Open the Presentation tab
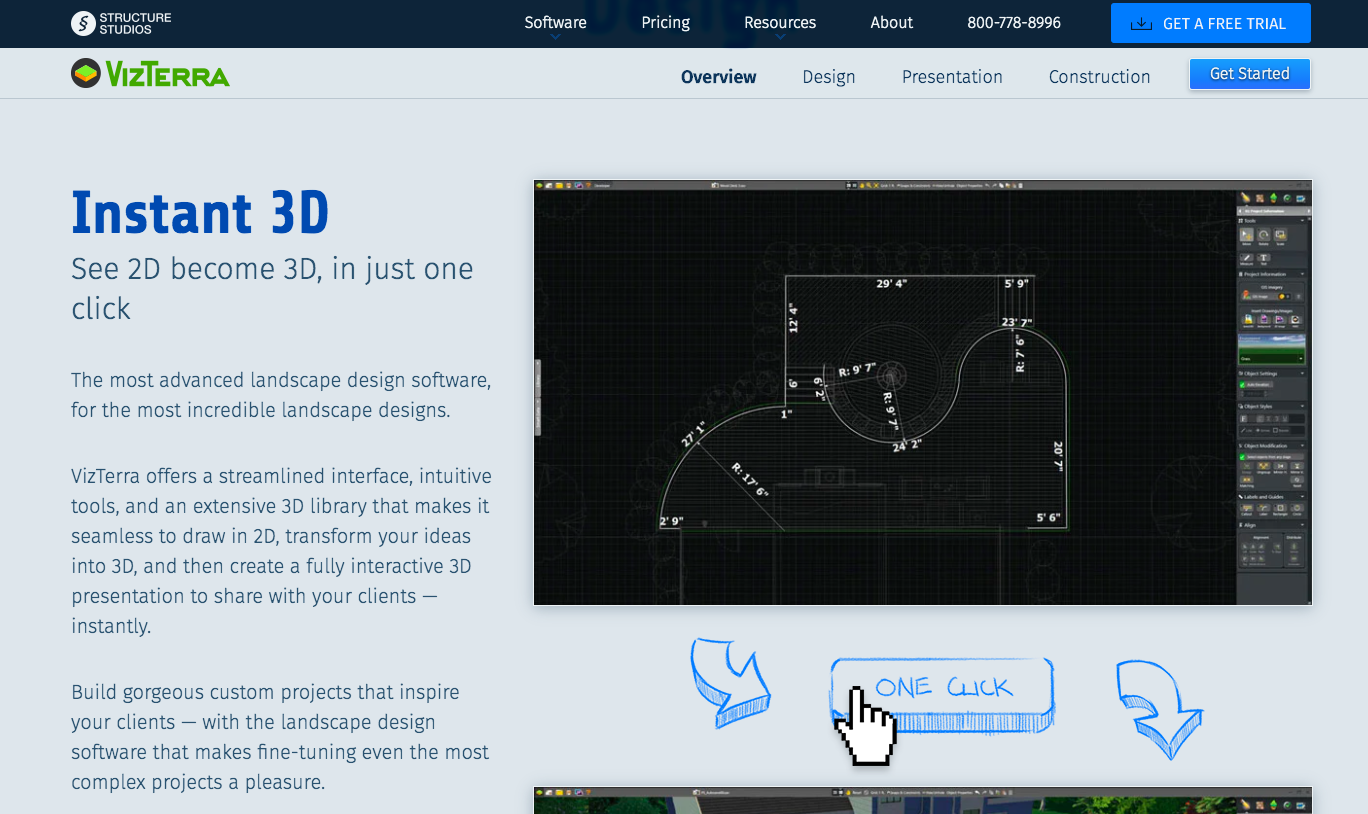1368x814 pixels. [x=952, y=77]
